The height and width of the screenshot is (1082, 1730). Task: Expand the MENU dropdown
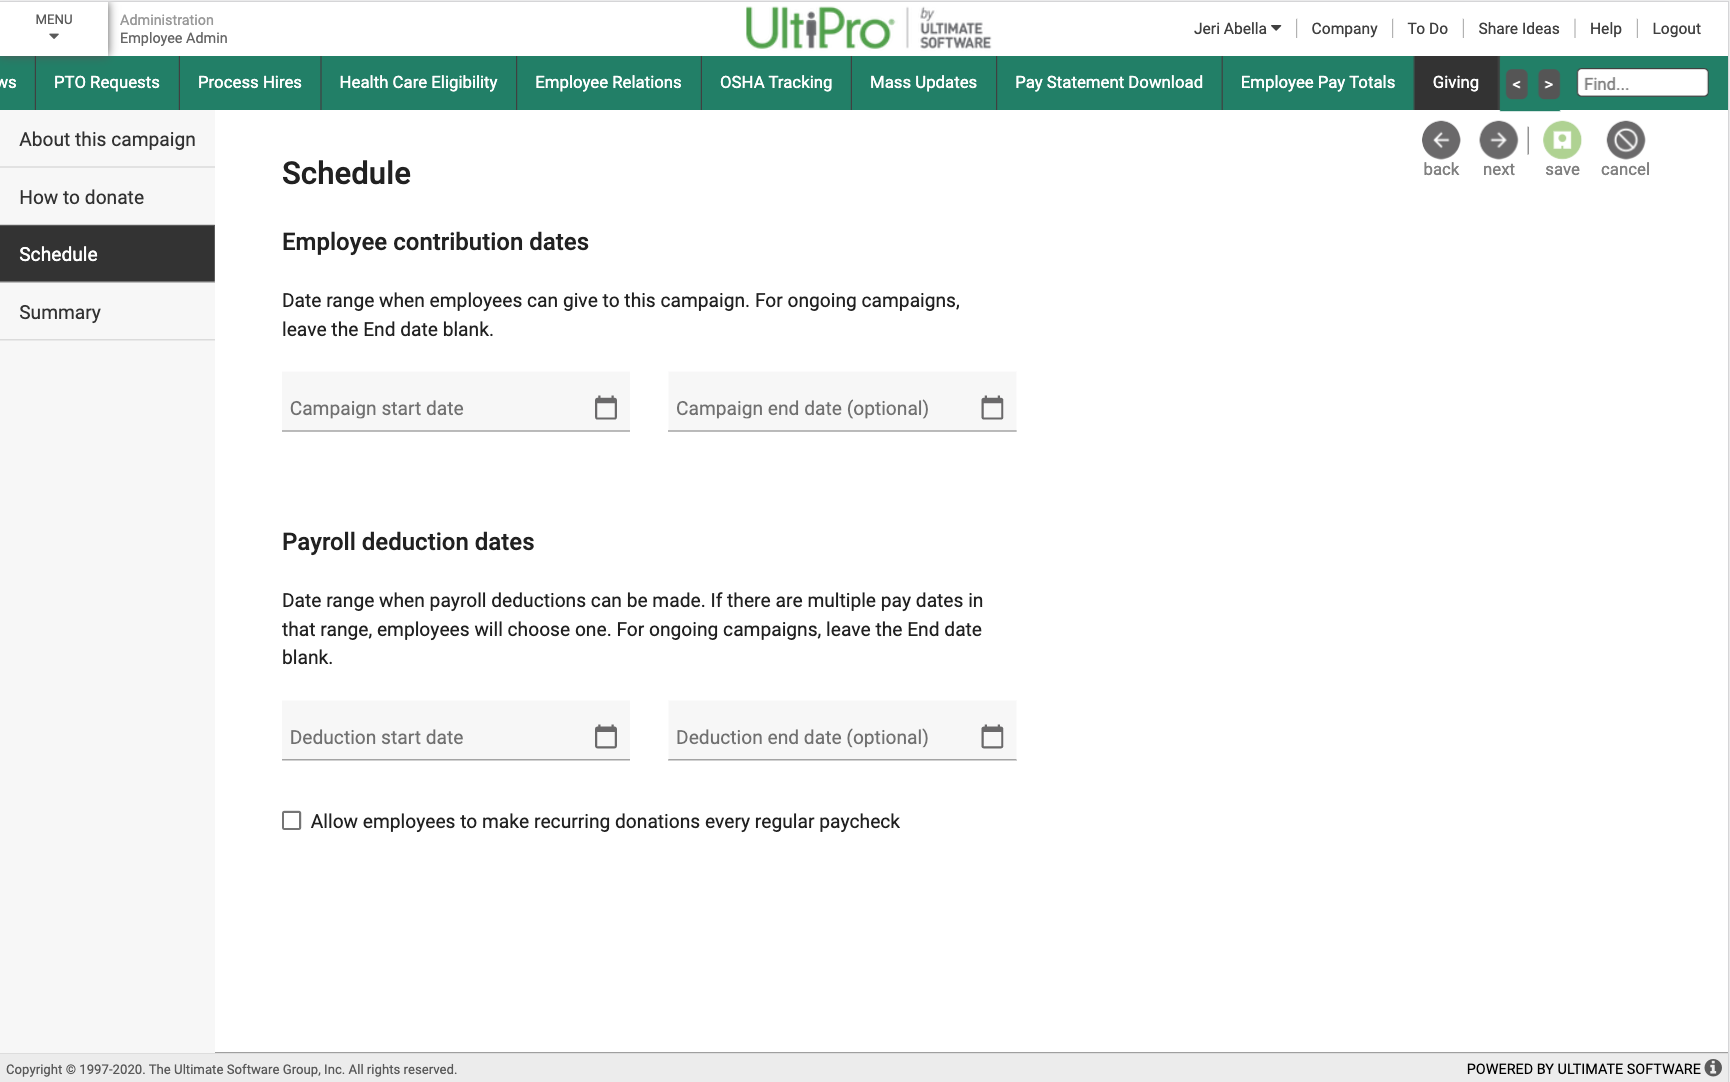pyautogui.click(x=53, y=28)
